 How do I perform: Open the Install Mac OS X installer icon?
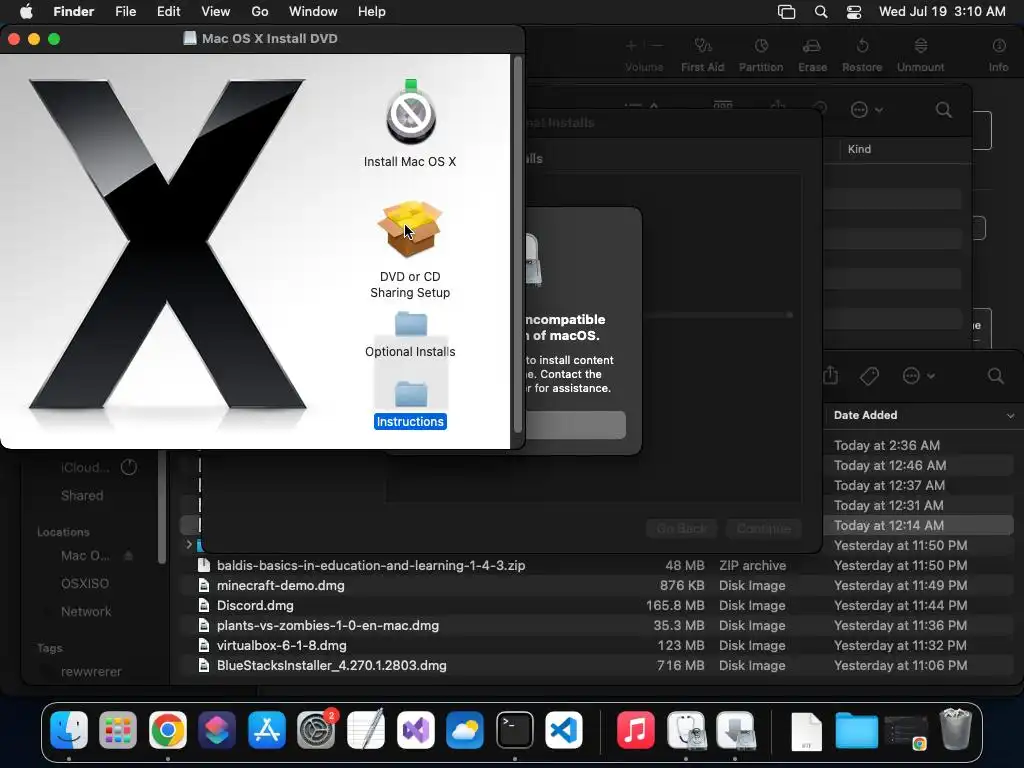click(x=410, y=113)
